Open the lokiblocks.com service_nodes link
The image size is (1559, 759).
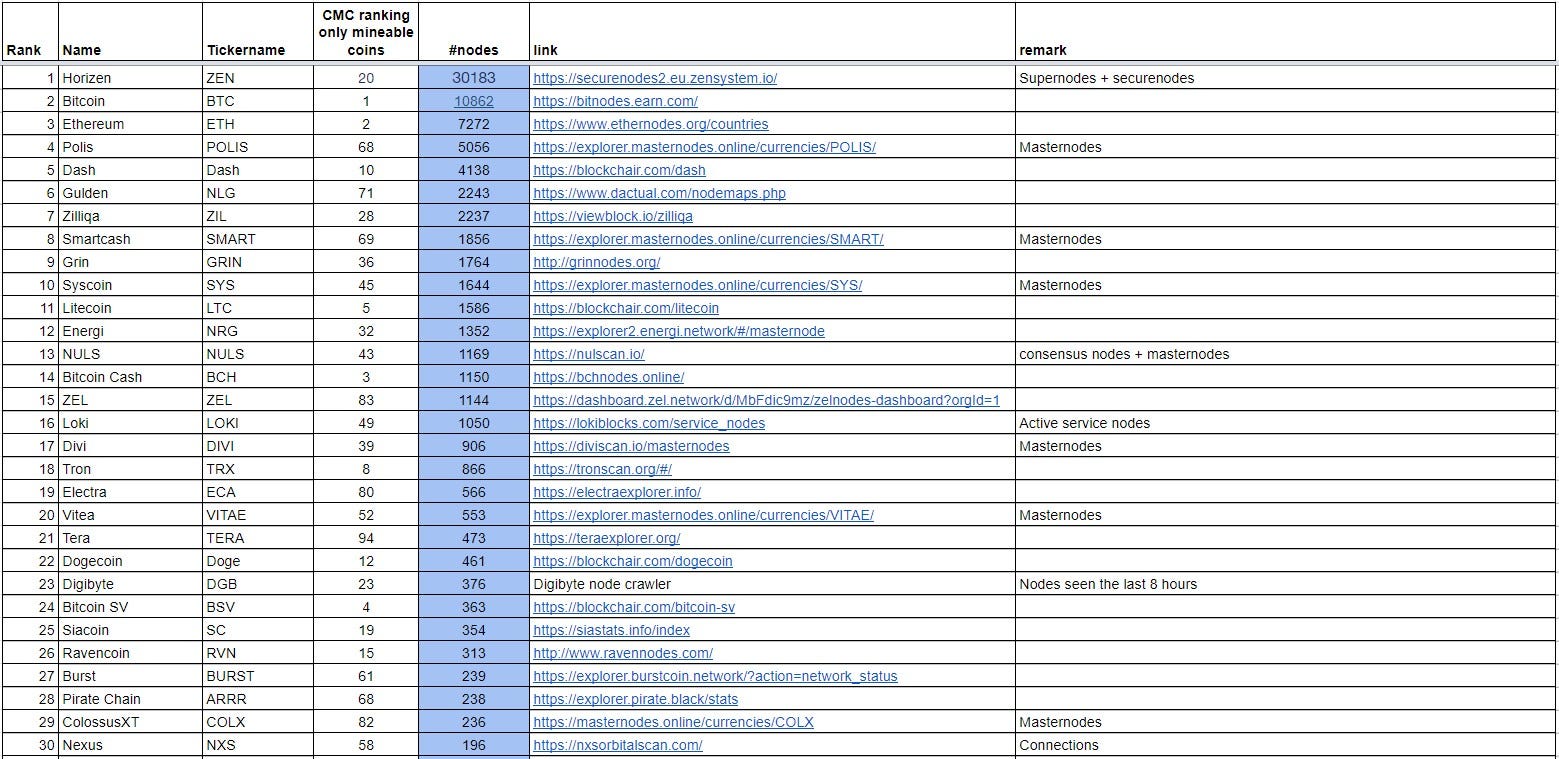[649, 423]
